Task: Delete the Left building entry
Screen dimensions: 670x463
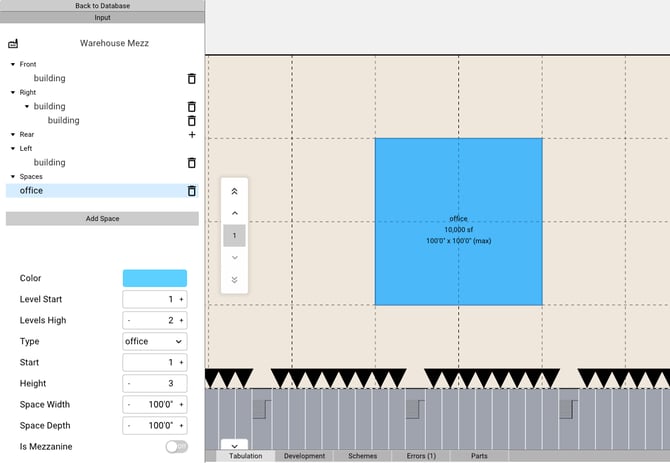Action: pyautogui.click(x=191, y=163)
